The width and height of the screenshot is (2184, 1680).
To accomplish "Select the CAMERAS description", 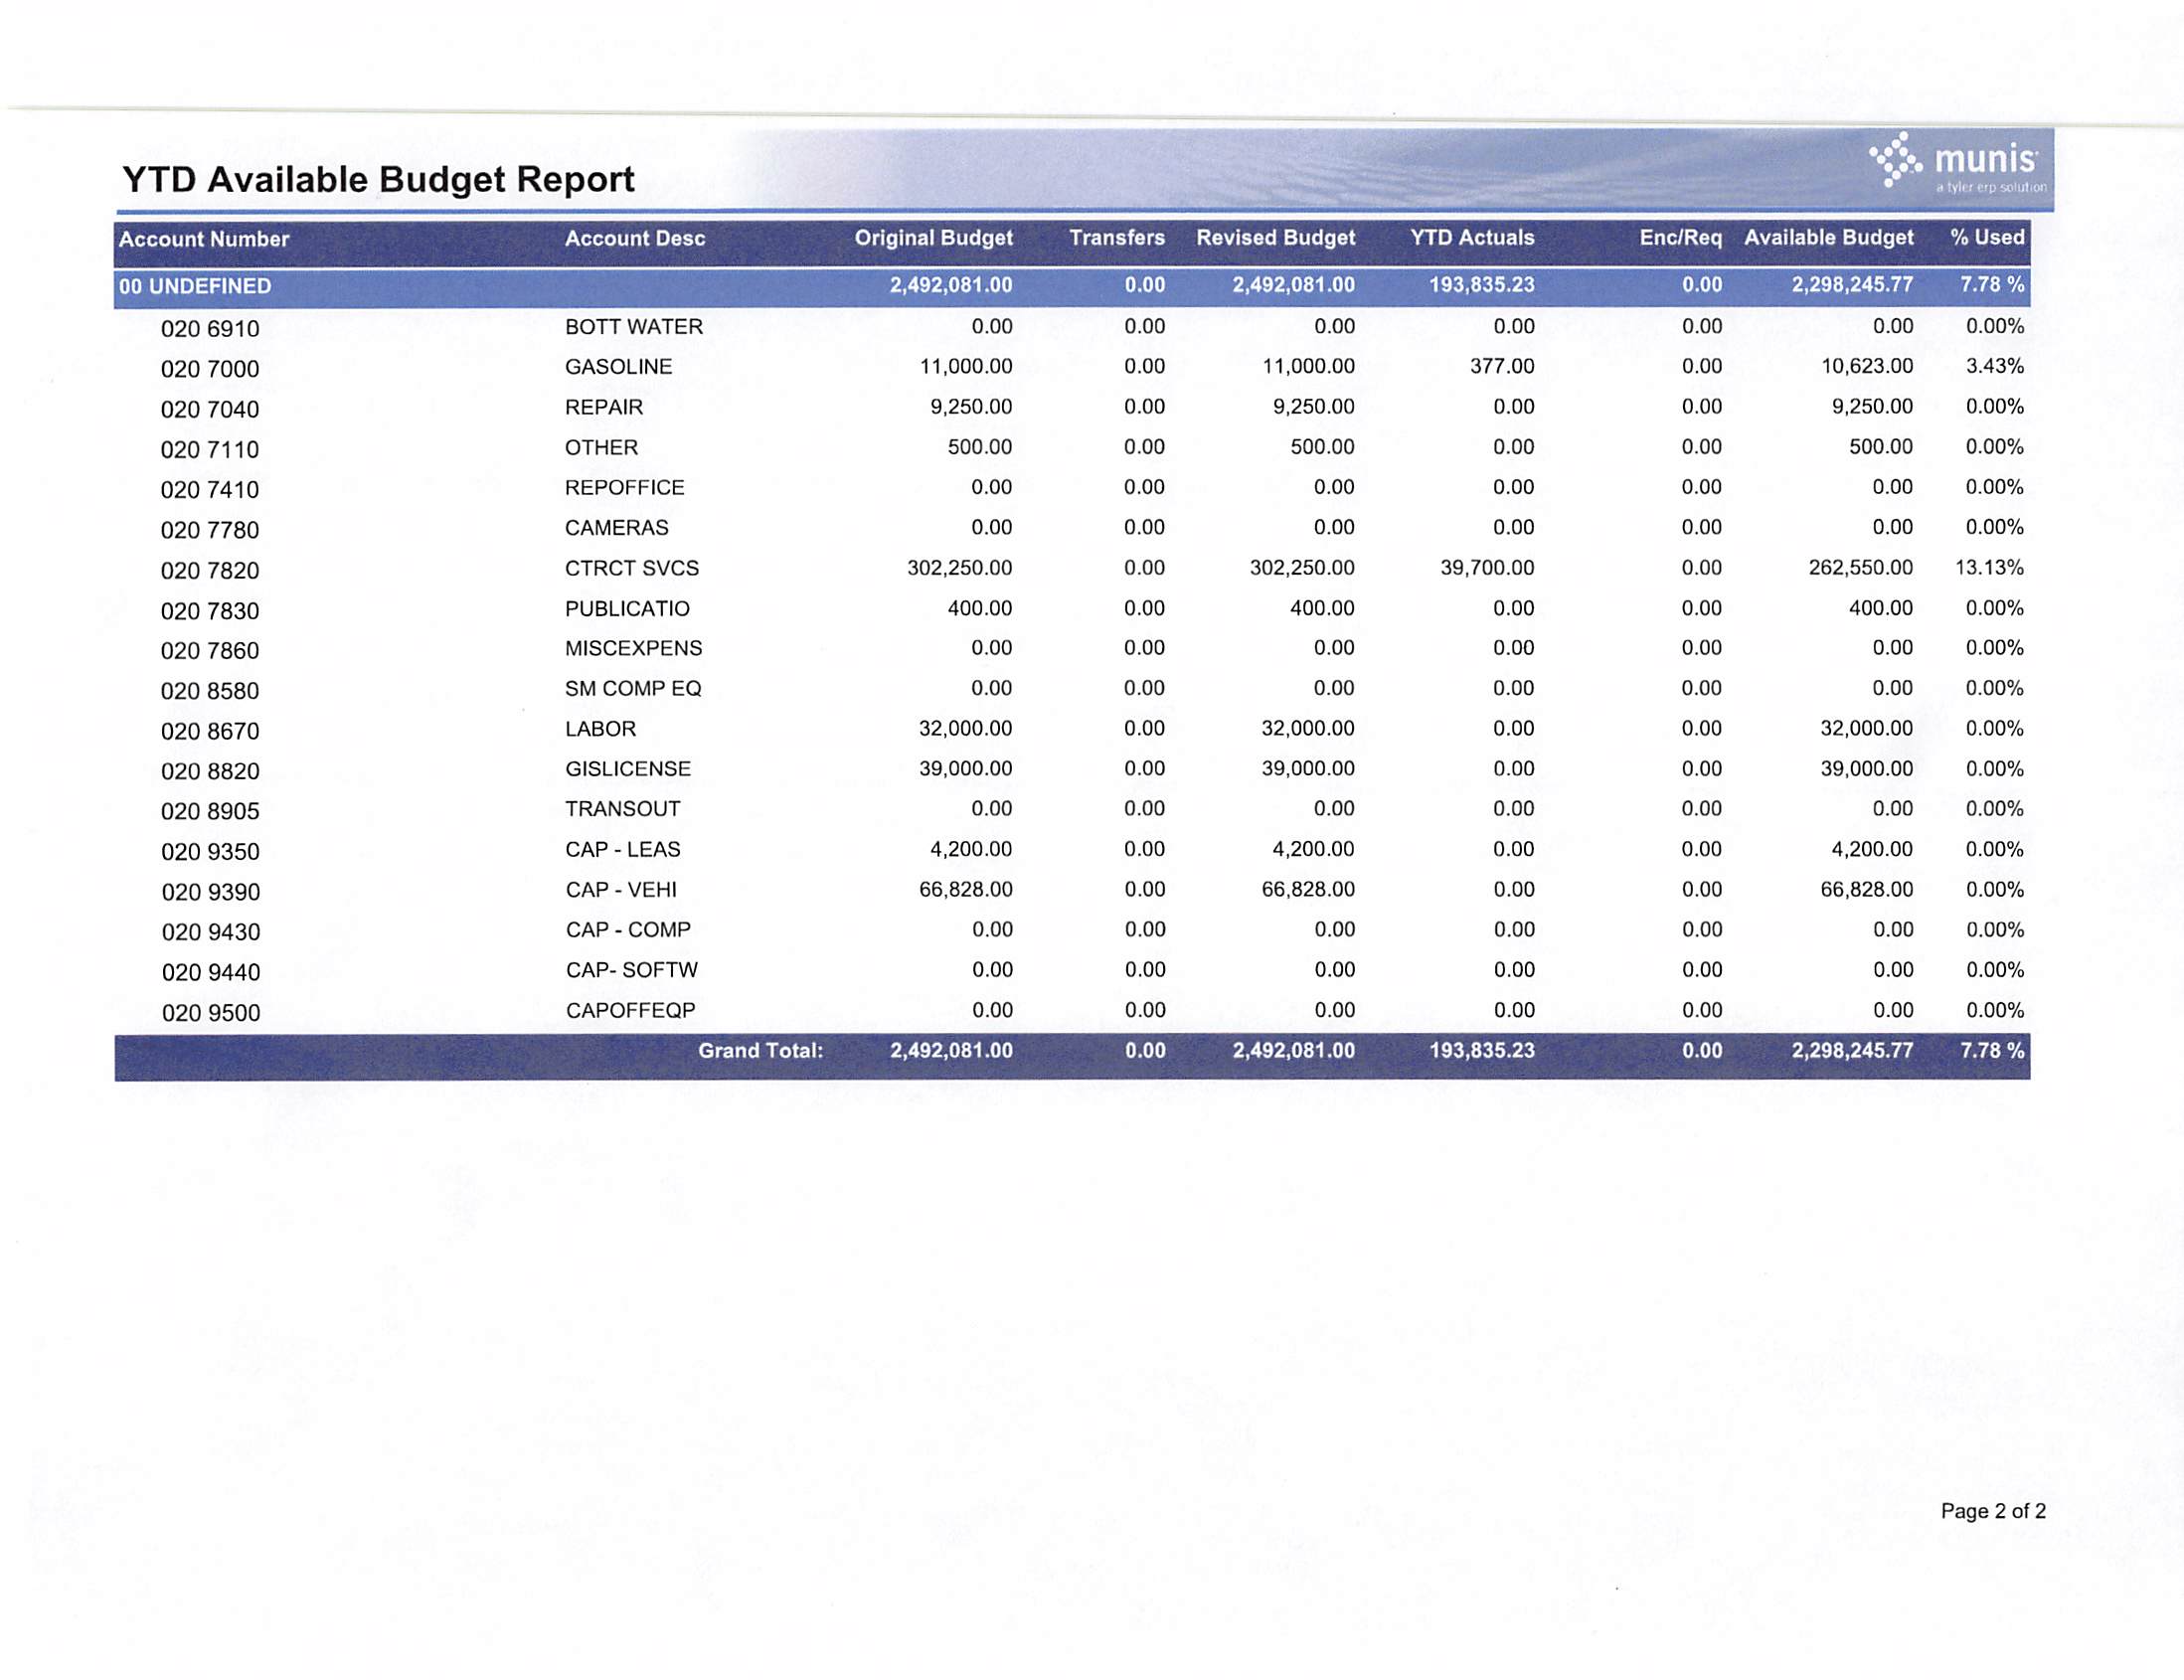I will point(617,527).
